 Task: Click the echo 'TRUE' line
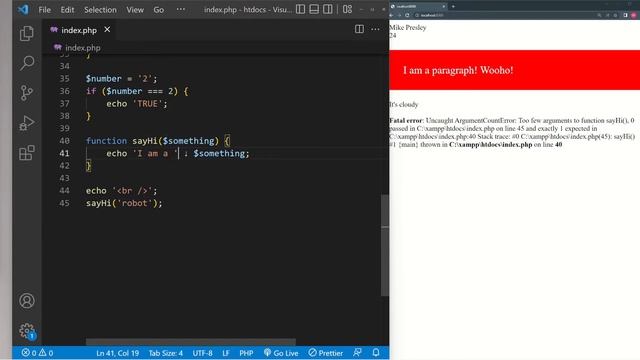click(137, 104)
